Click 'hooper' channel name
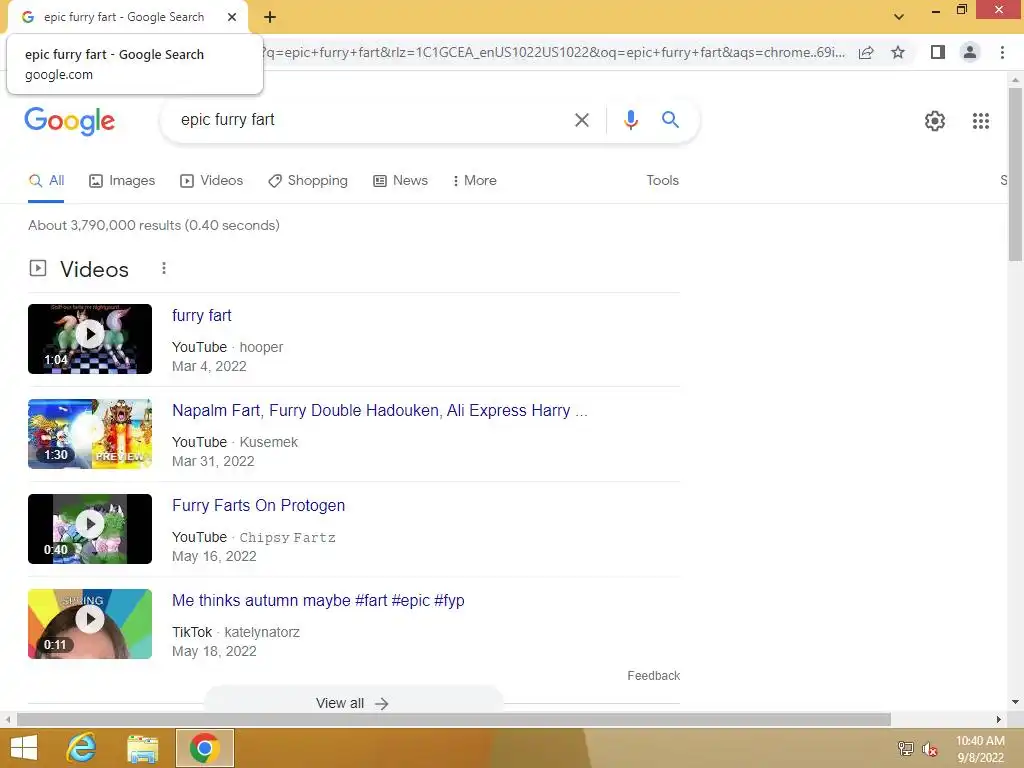 pyautogui.click(x=261, y=347)
